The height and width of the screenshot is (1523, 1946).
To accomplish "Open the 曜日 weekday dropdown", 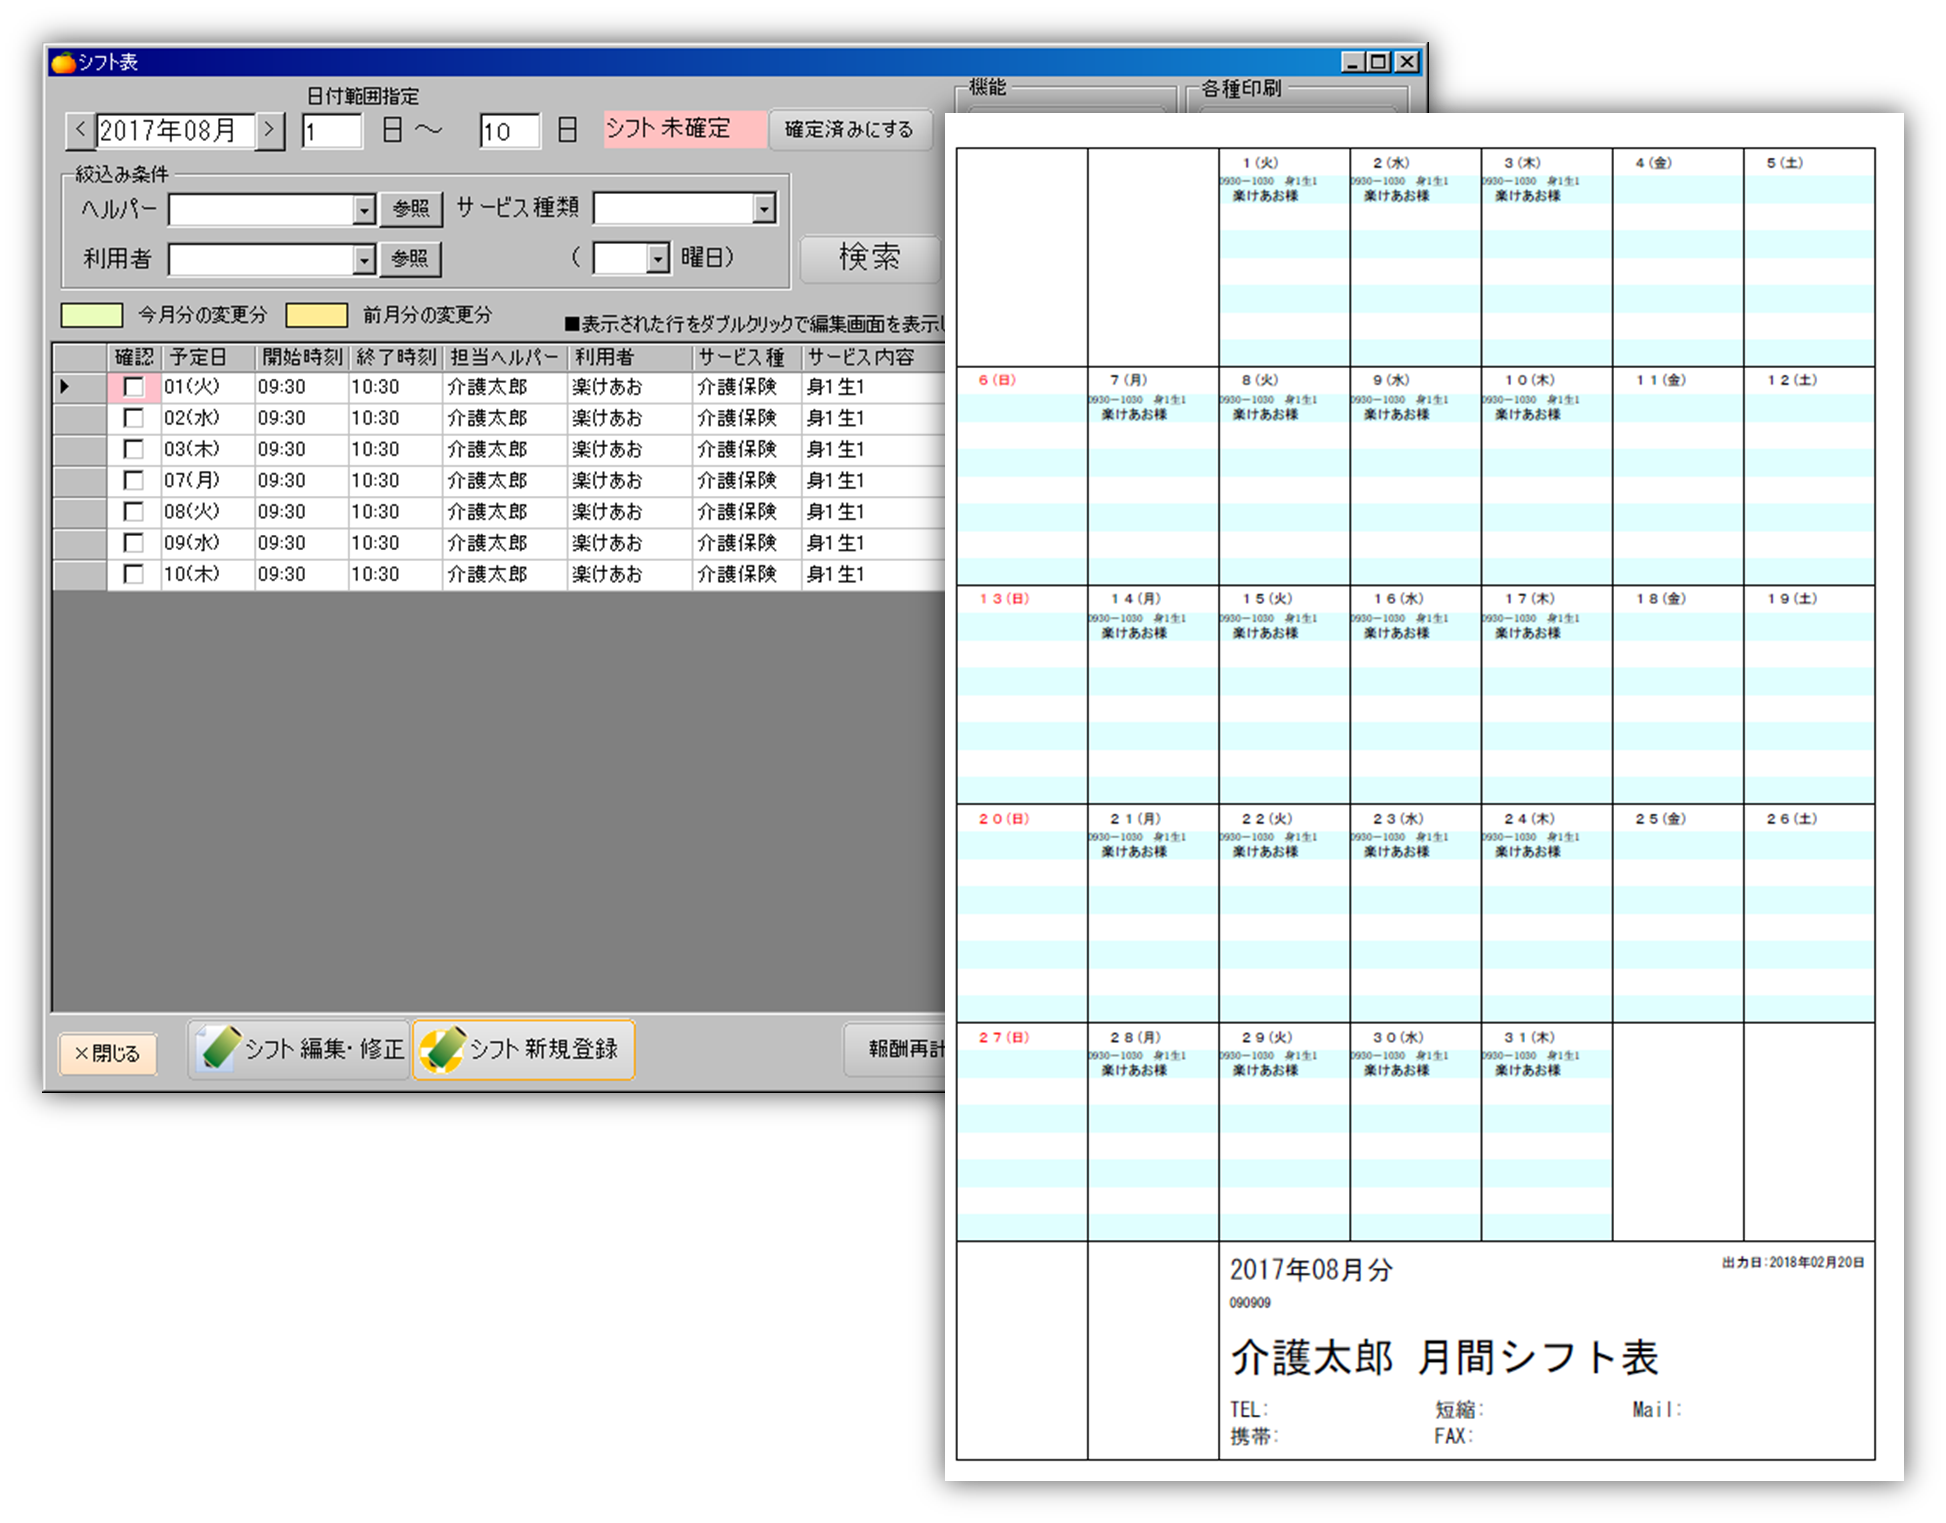I will tap(657, 259).
